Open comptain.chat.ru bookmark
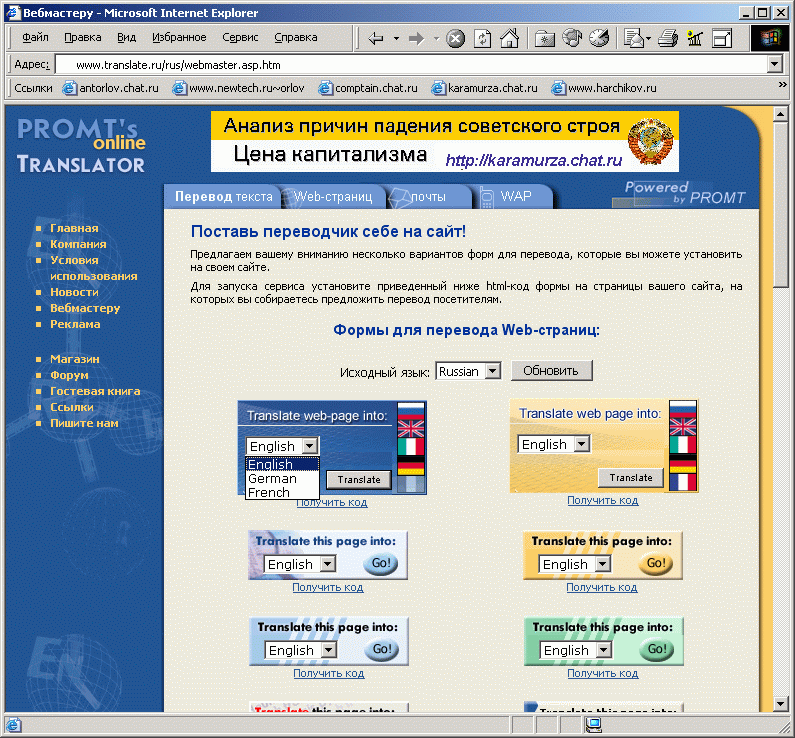Image resolution: width=795 pixels, height=738 pixels. [x=368, y=88]
